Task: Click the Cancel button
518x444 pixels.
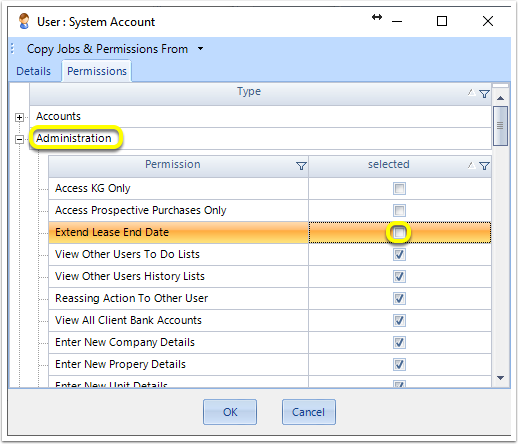Action: 308,412
